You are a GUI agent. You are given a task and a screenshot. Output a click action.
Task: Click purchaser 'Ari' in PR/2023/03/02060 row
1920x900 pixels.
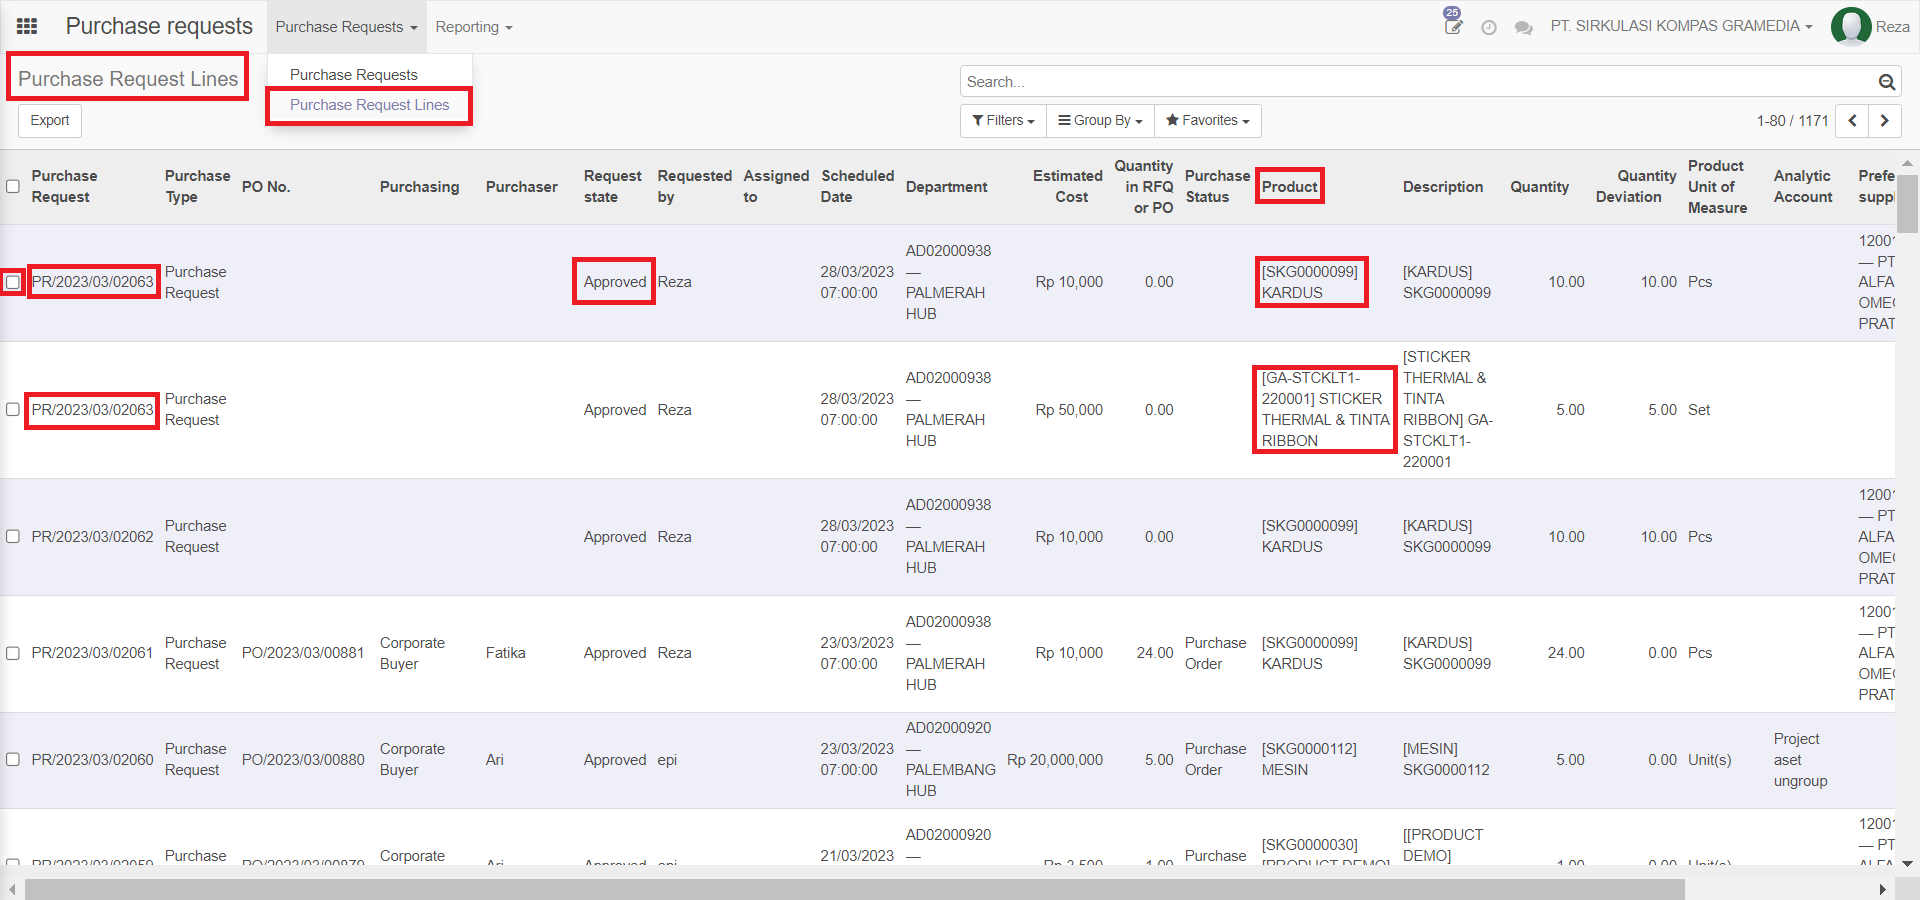coord(495,759)
